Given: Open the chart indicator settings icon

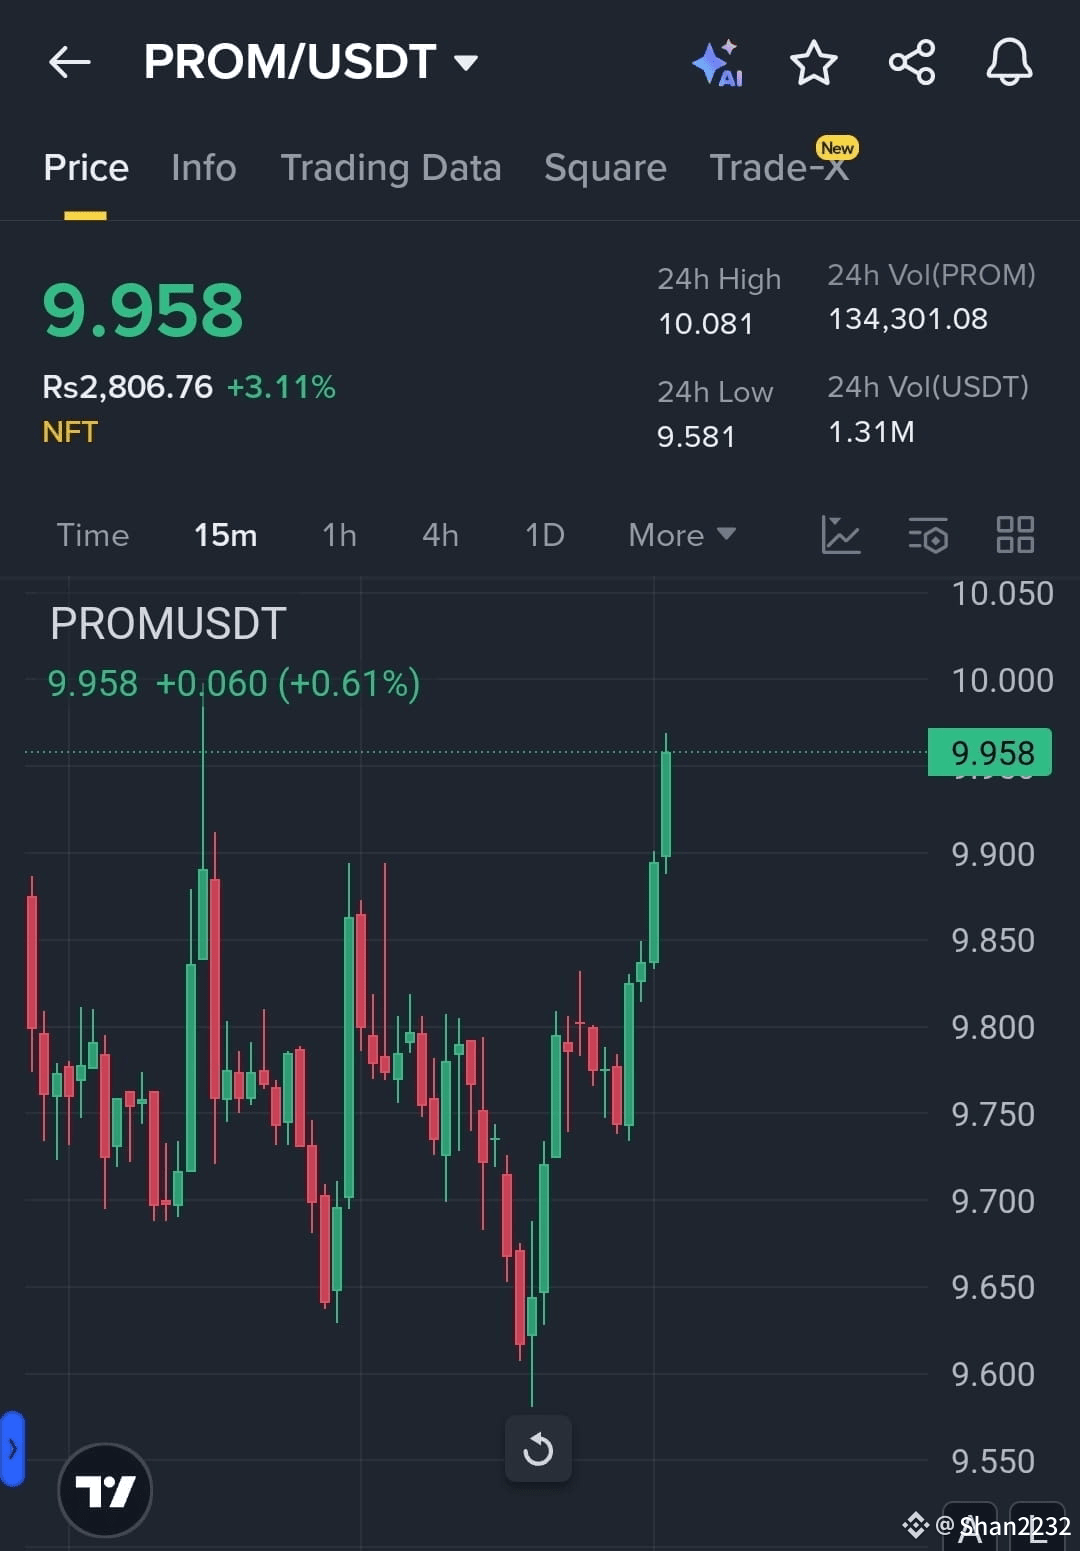Looking at the screenshot, I should [x=928, y=535].
